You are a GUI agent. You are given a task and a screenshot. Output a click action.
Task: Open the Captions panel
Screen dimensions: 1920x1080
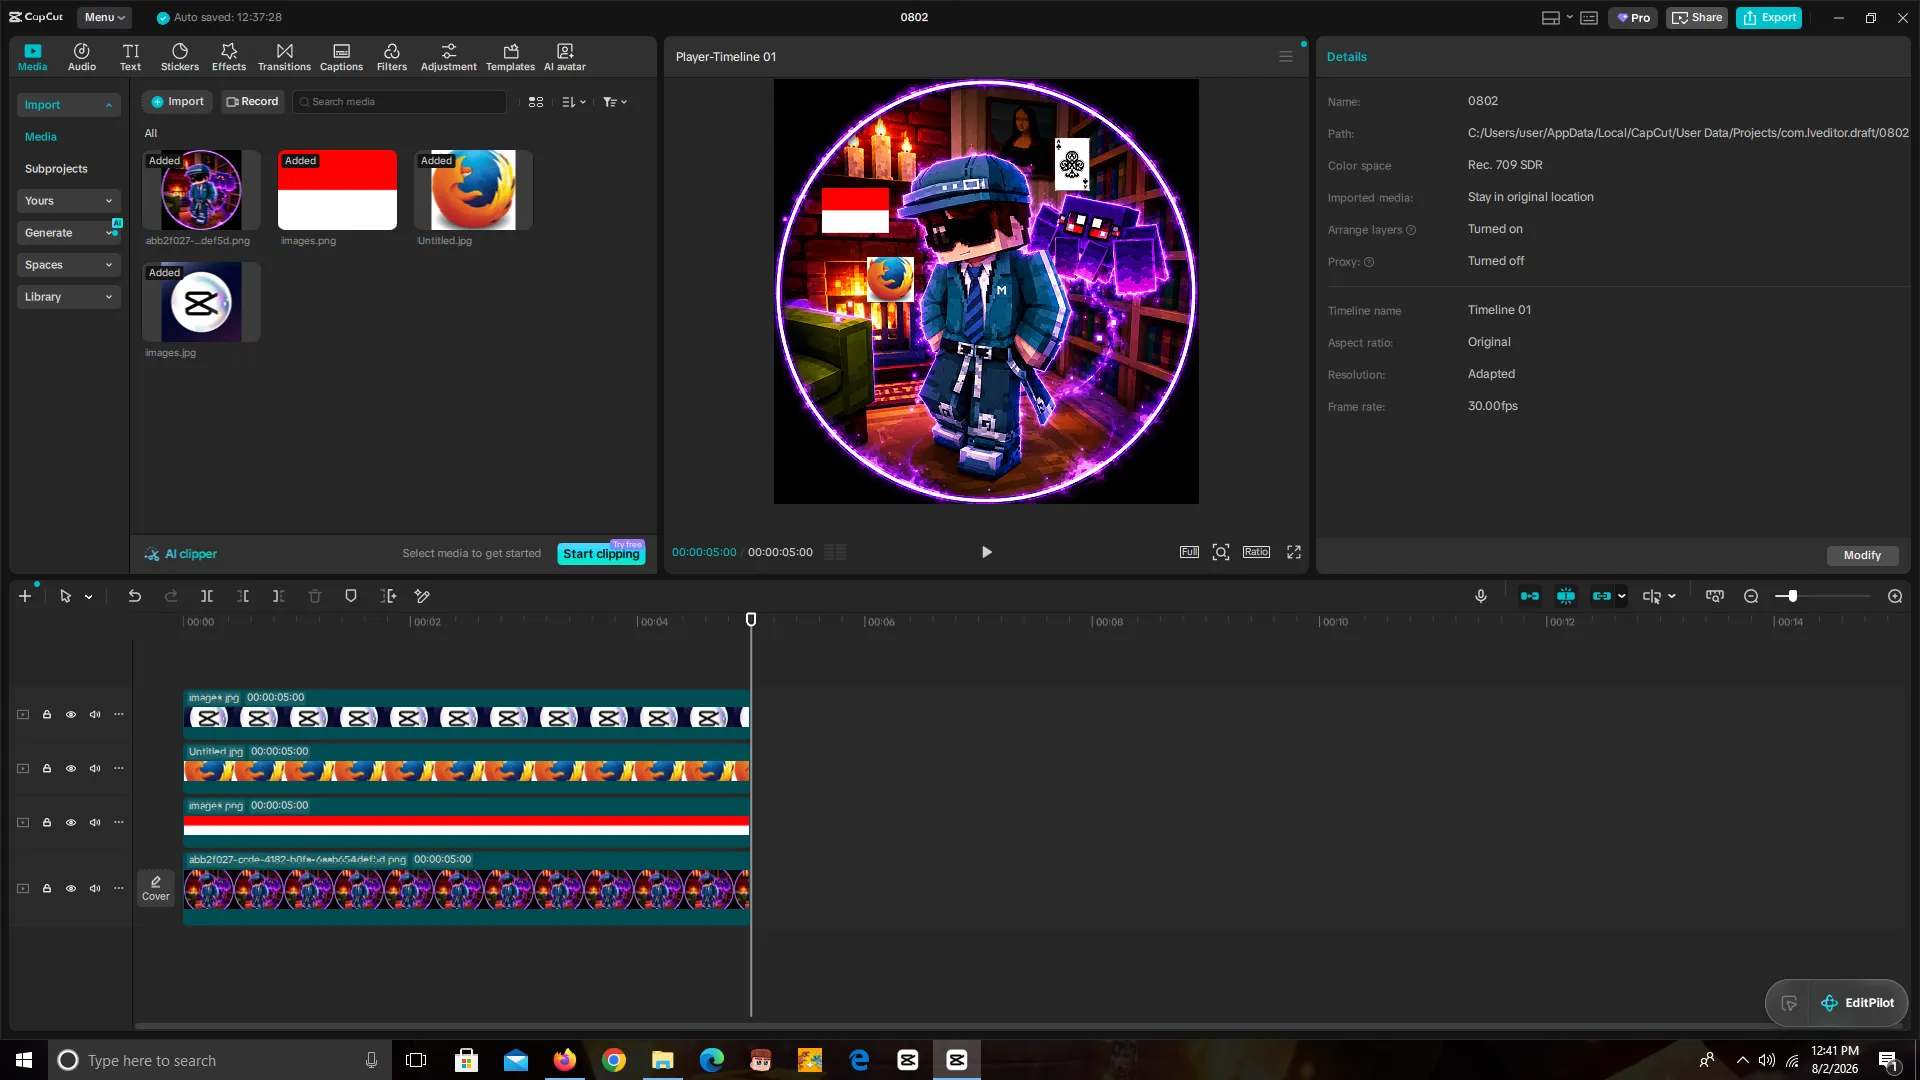(x=341, y=57)
